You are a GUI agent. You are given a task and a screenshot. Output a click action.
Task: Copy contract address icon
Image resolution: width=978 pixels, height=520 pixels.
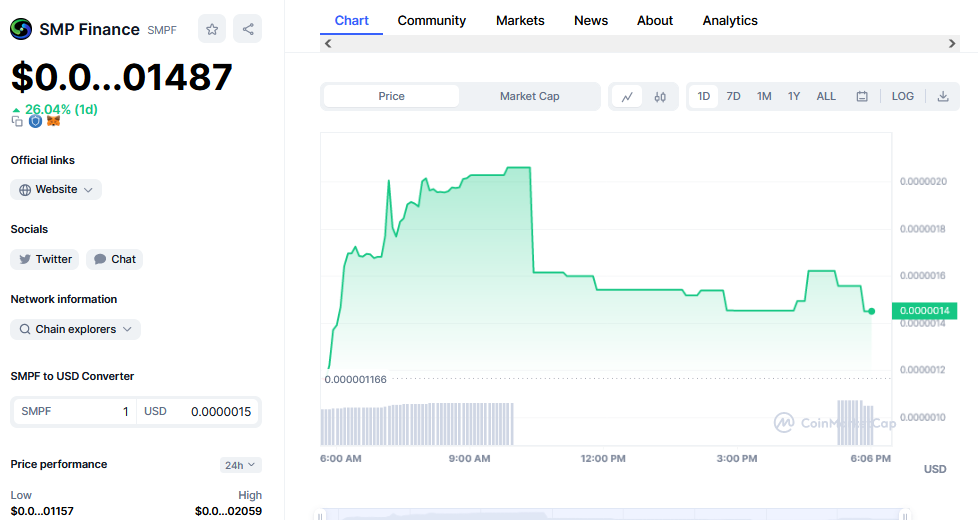coord(17,122)
